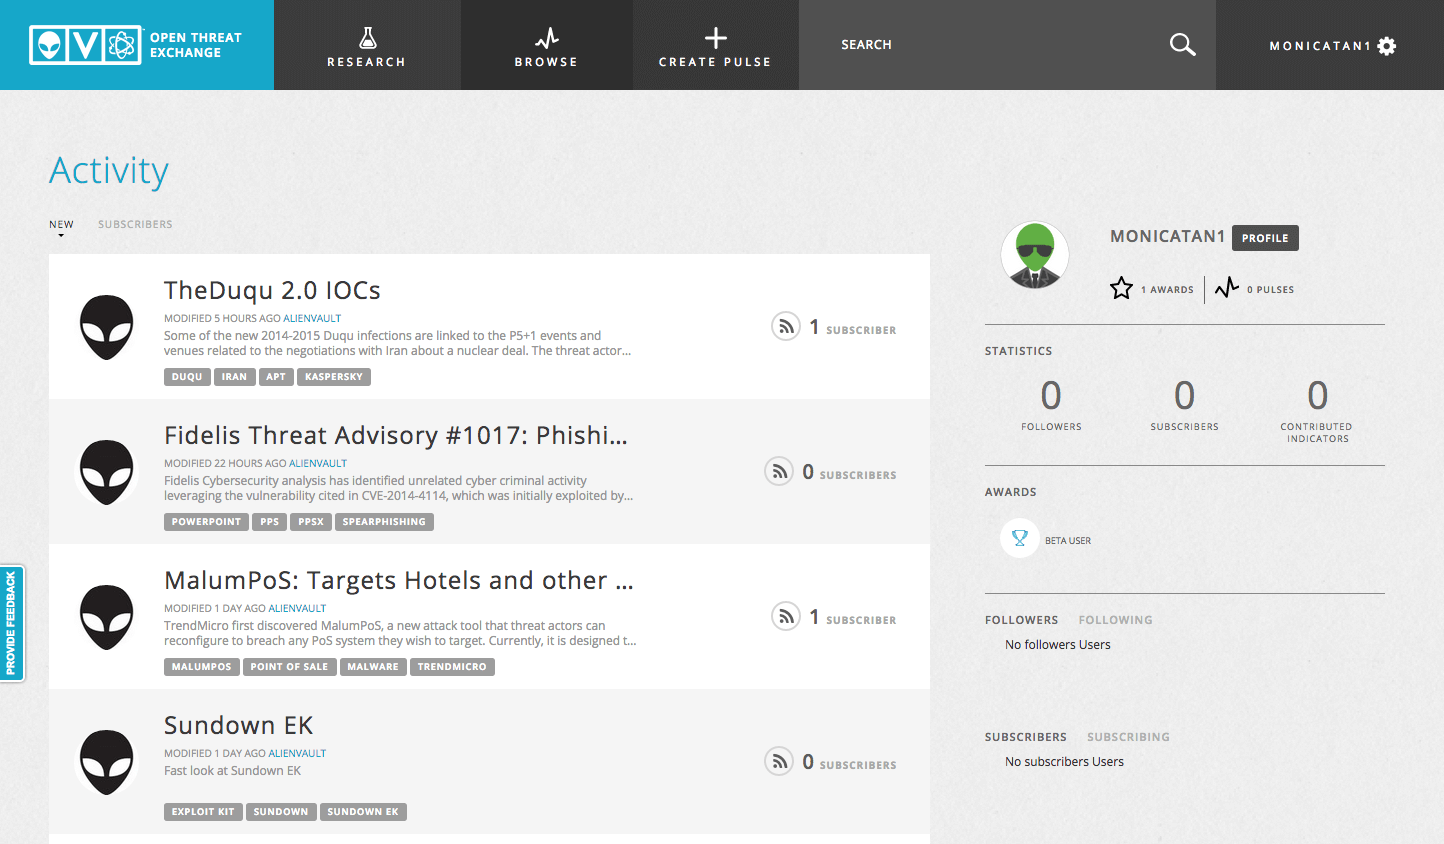Subscribe using the RSS icon on MalumPoS

tap(786, 616)
